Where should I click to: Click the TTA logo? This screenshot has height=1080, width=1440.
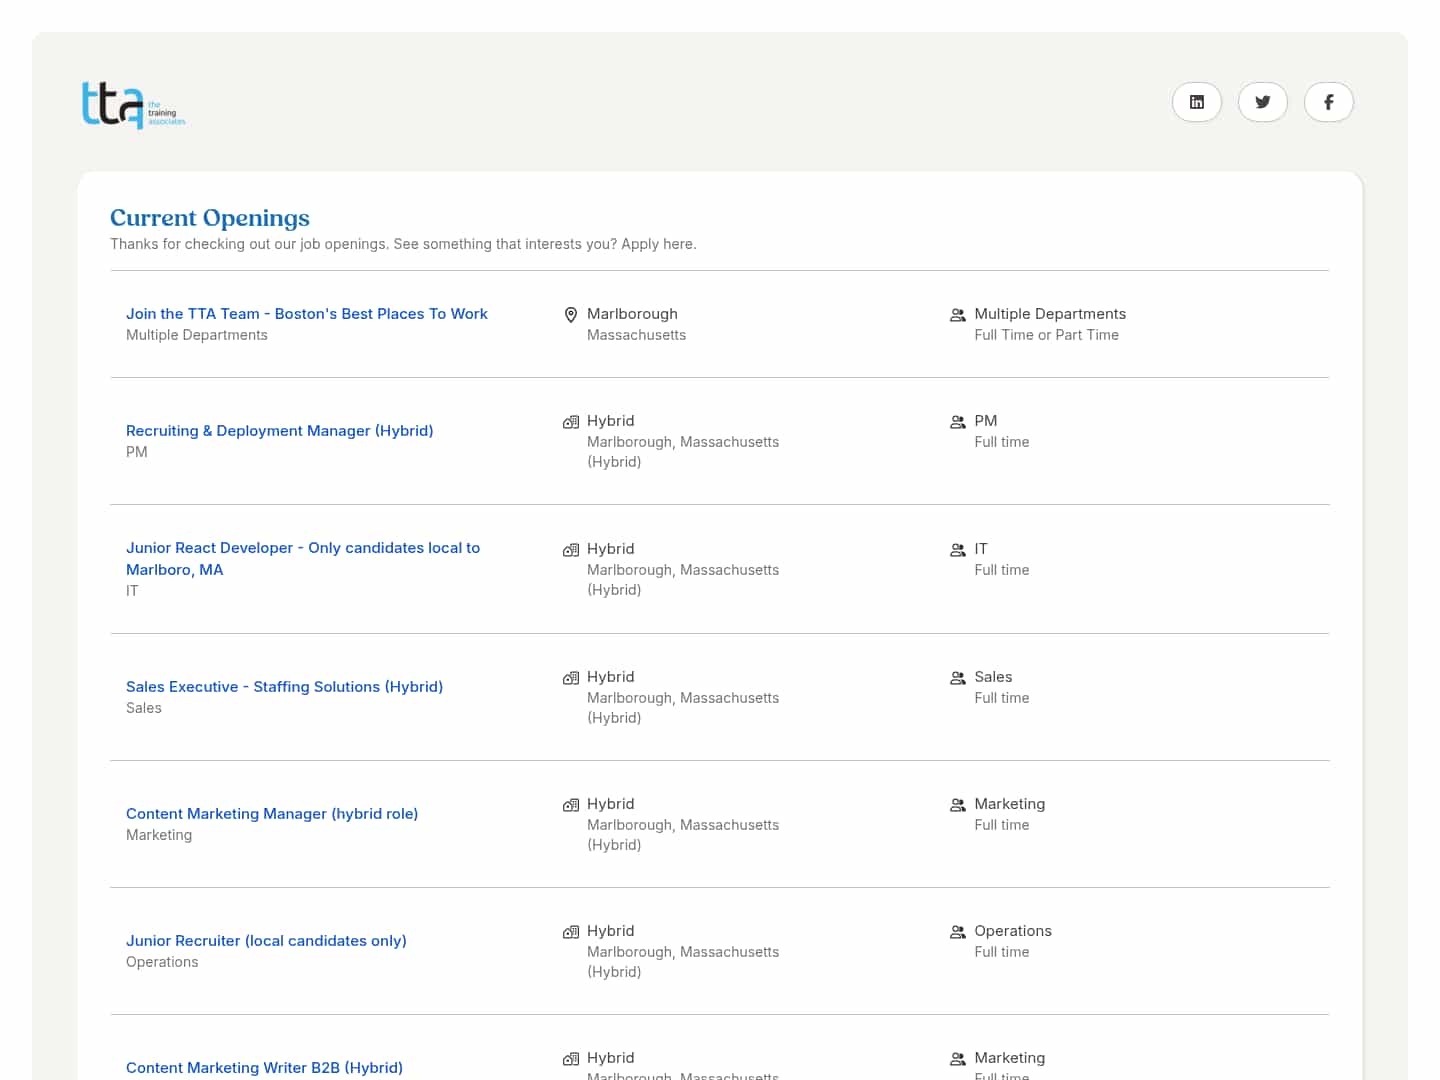[133, 105]
